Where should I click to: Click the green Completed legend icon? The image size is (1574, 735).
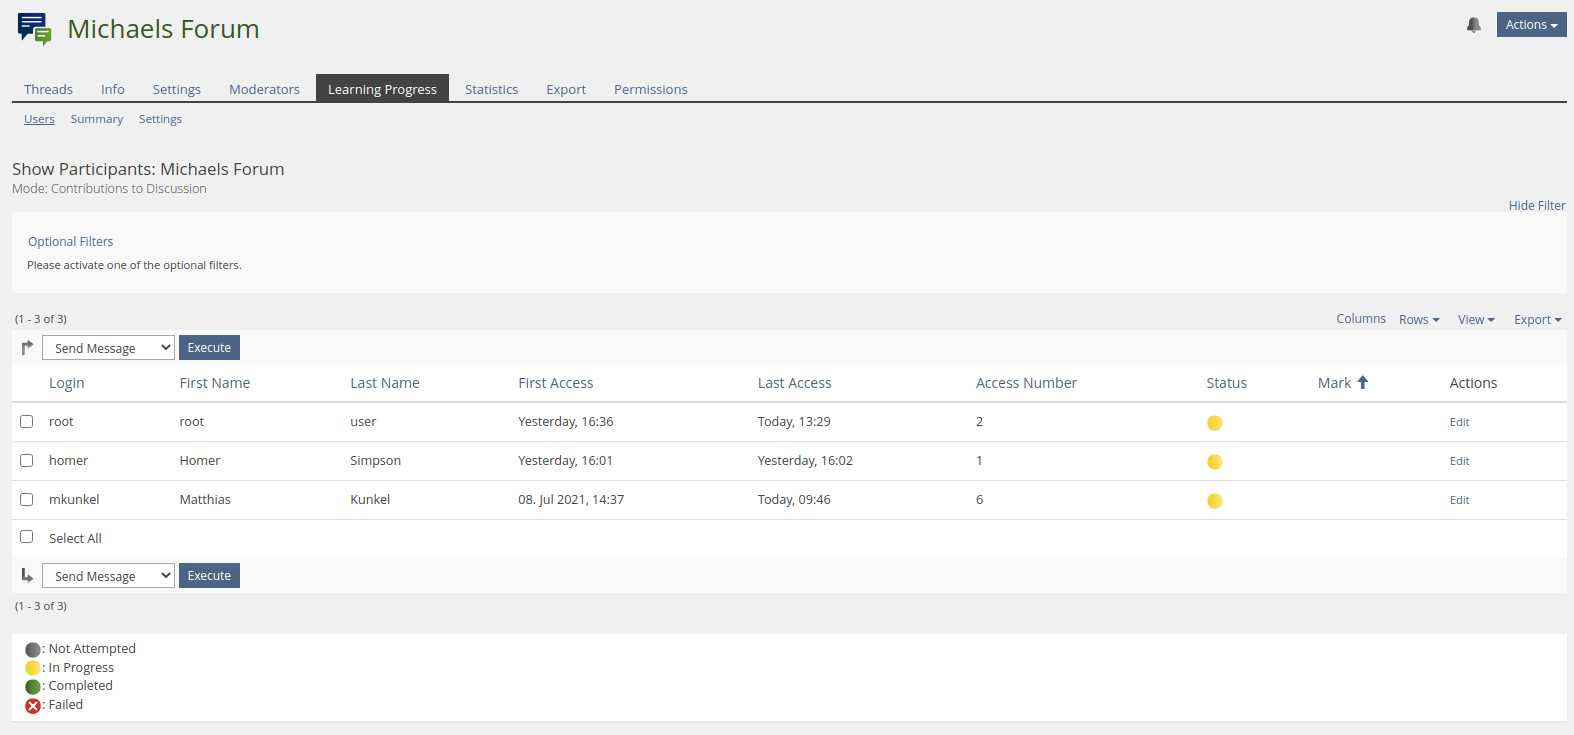click(33, 687)
